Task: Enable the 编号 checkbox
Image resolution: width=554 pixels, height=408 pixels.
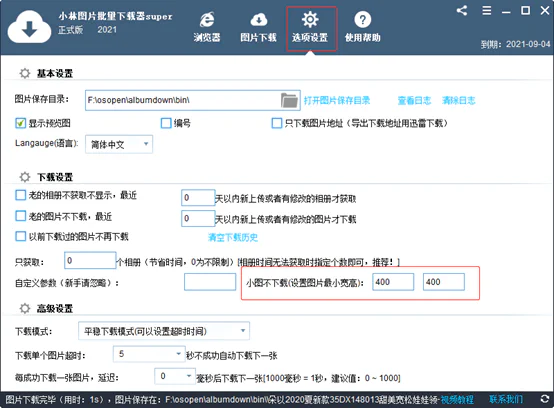Action: tap(166, 123)
